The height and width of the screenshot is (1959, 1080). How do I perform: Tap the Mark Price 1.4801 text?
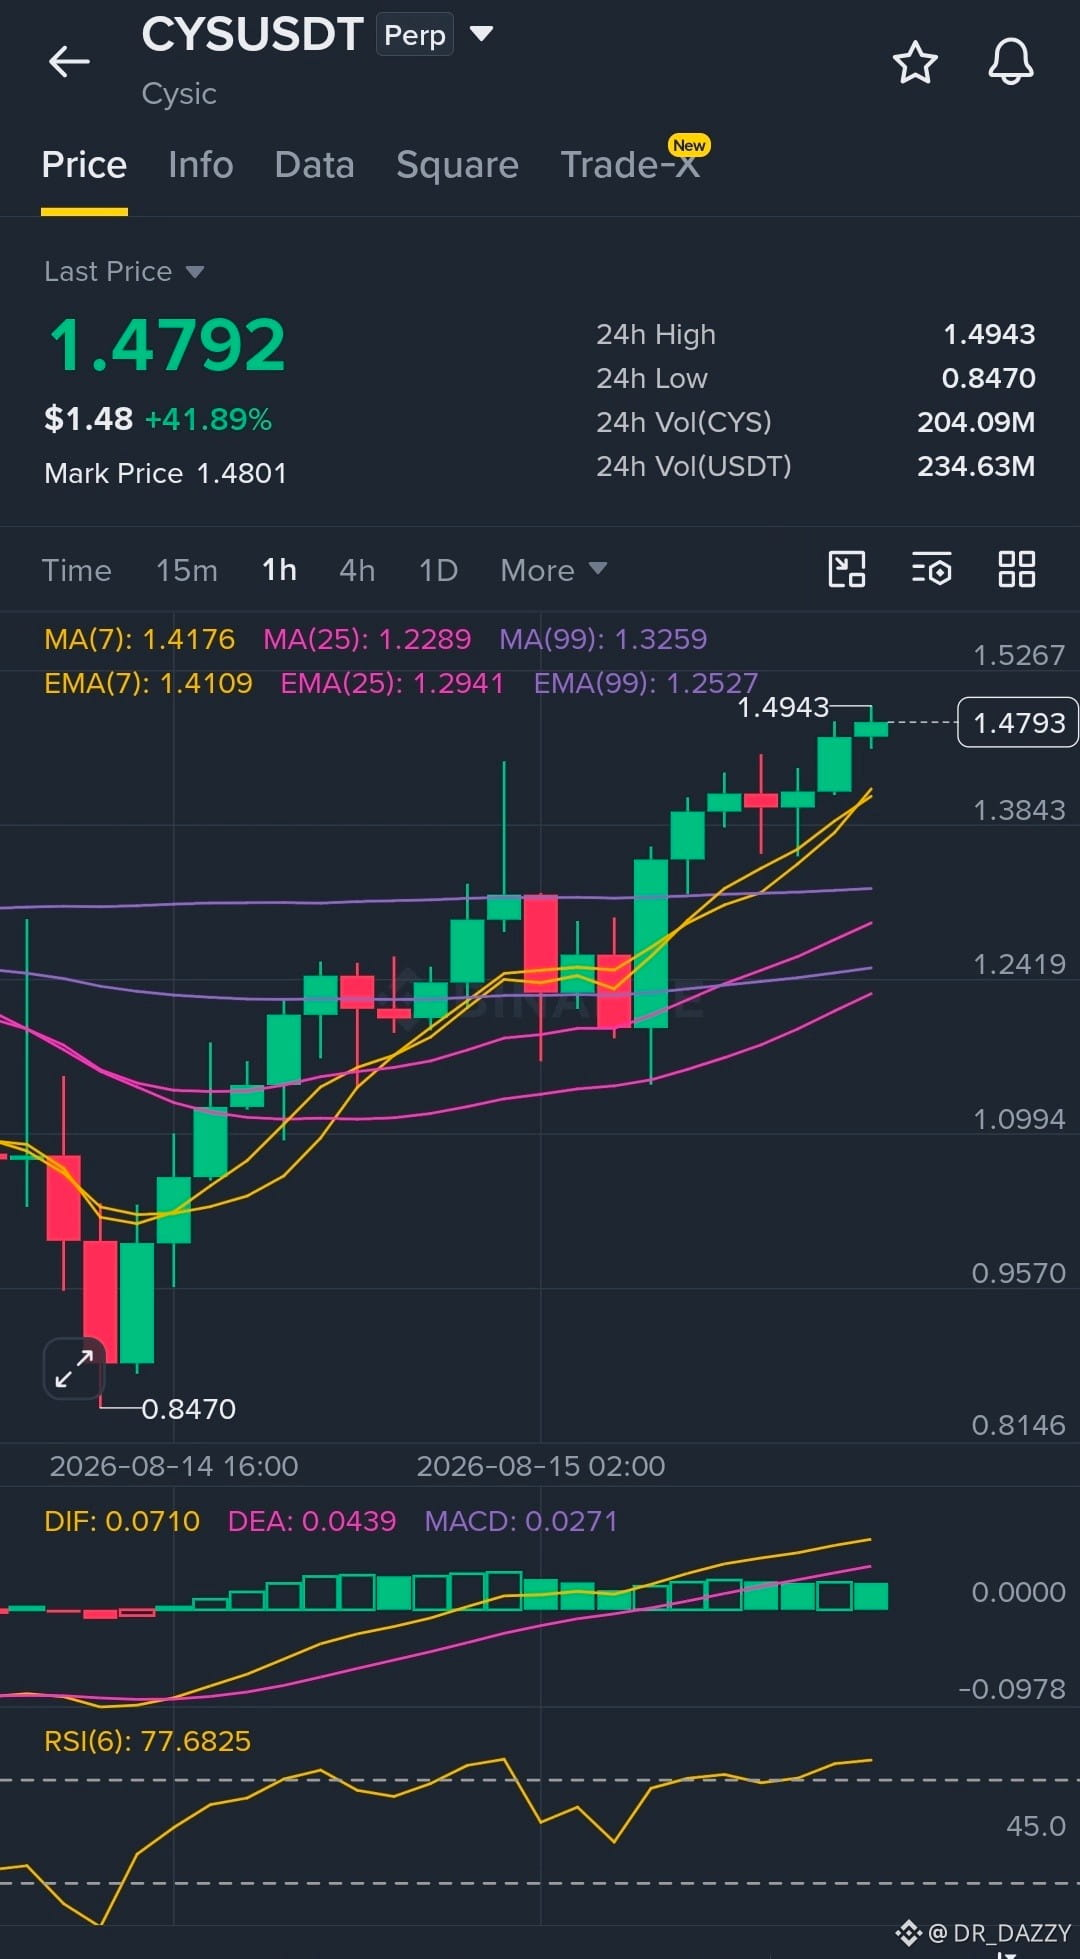coord(165,473)
